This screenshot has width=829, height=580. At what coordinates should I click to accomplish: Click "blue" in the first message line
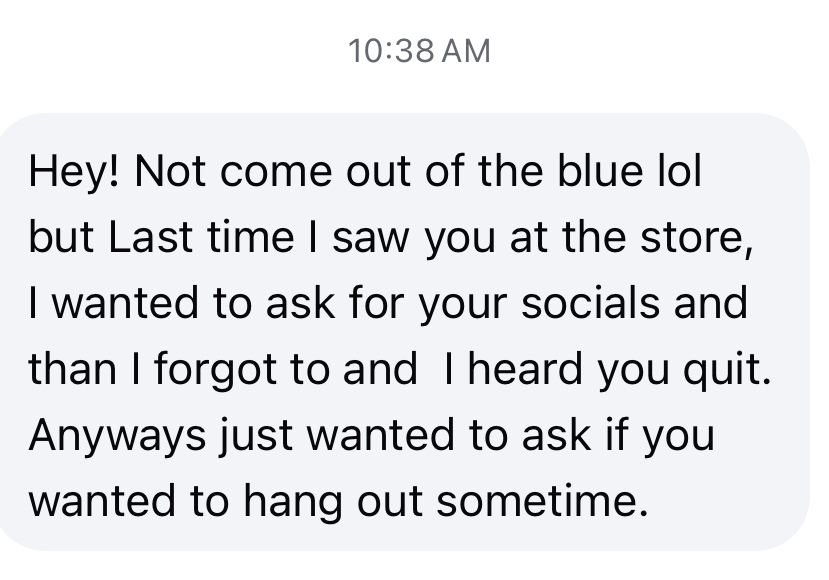(601, 171)
